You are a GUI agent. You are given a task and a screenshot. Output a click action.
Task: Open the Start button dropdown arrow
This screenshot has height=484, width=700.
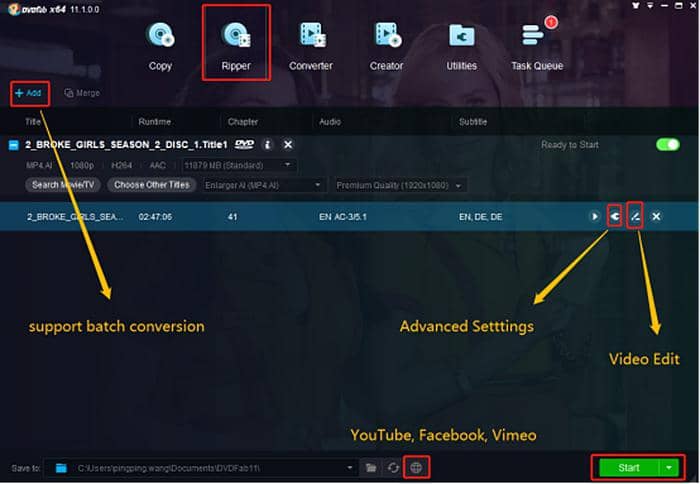click(670, 467)
